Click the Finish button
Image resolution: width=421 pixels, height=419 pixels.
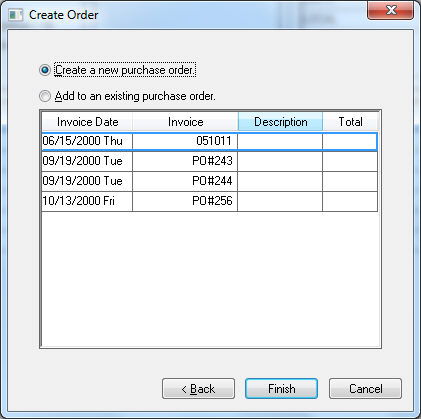click(x=281, y=389)
